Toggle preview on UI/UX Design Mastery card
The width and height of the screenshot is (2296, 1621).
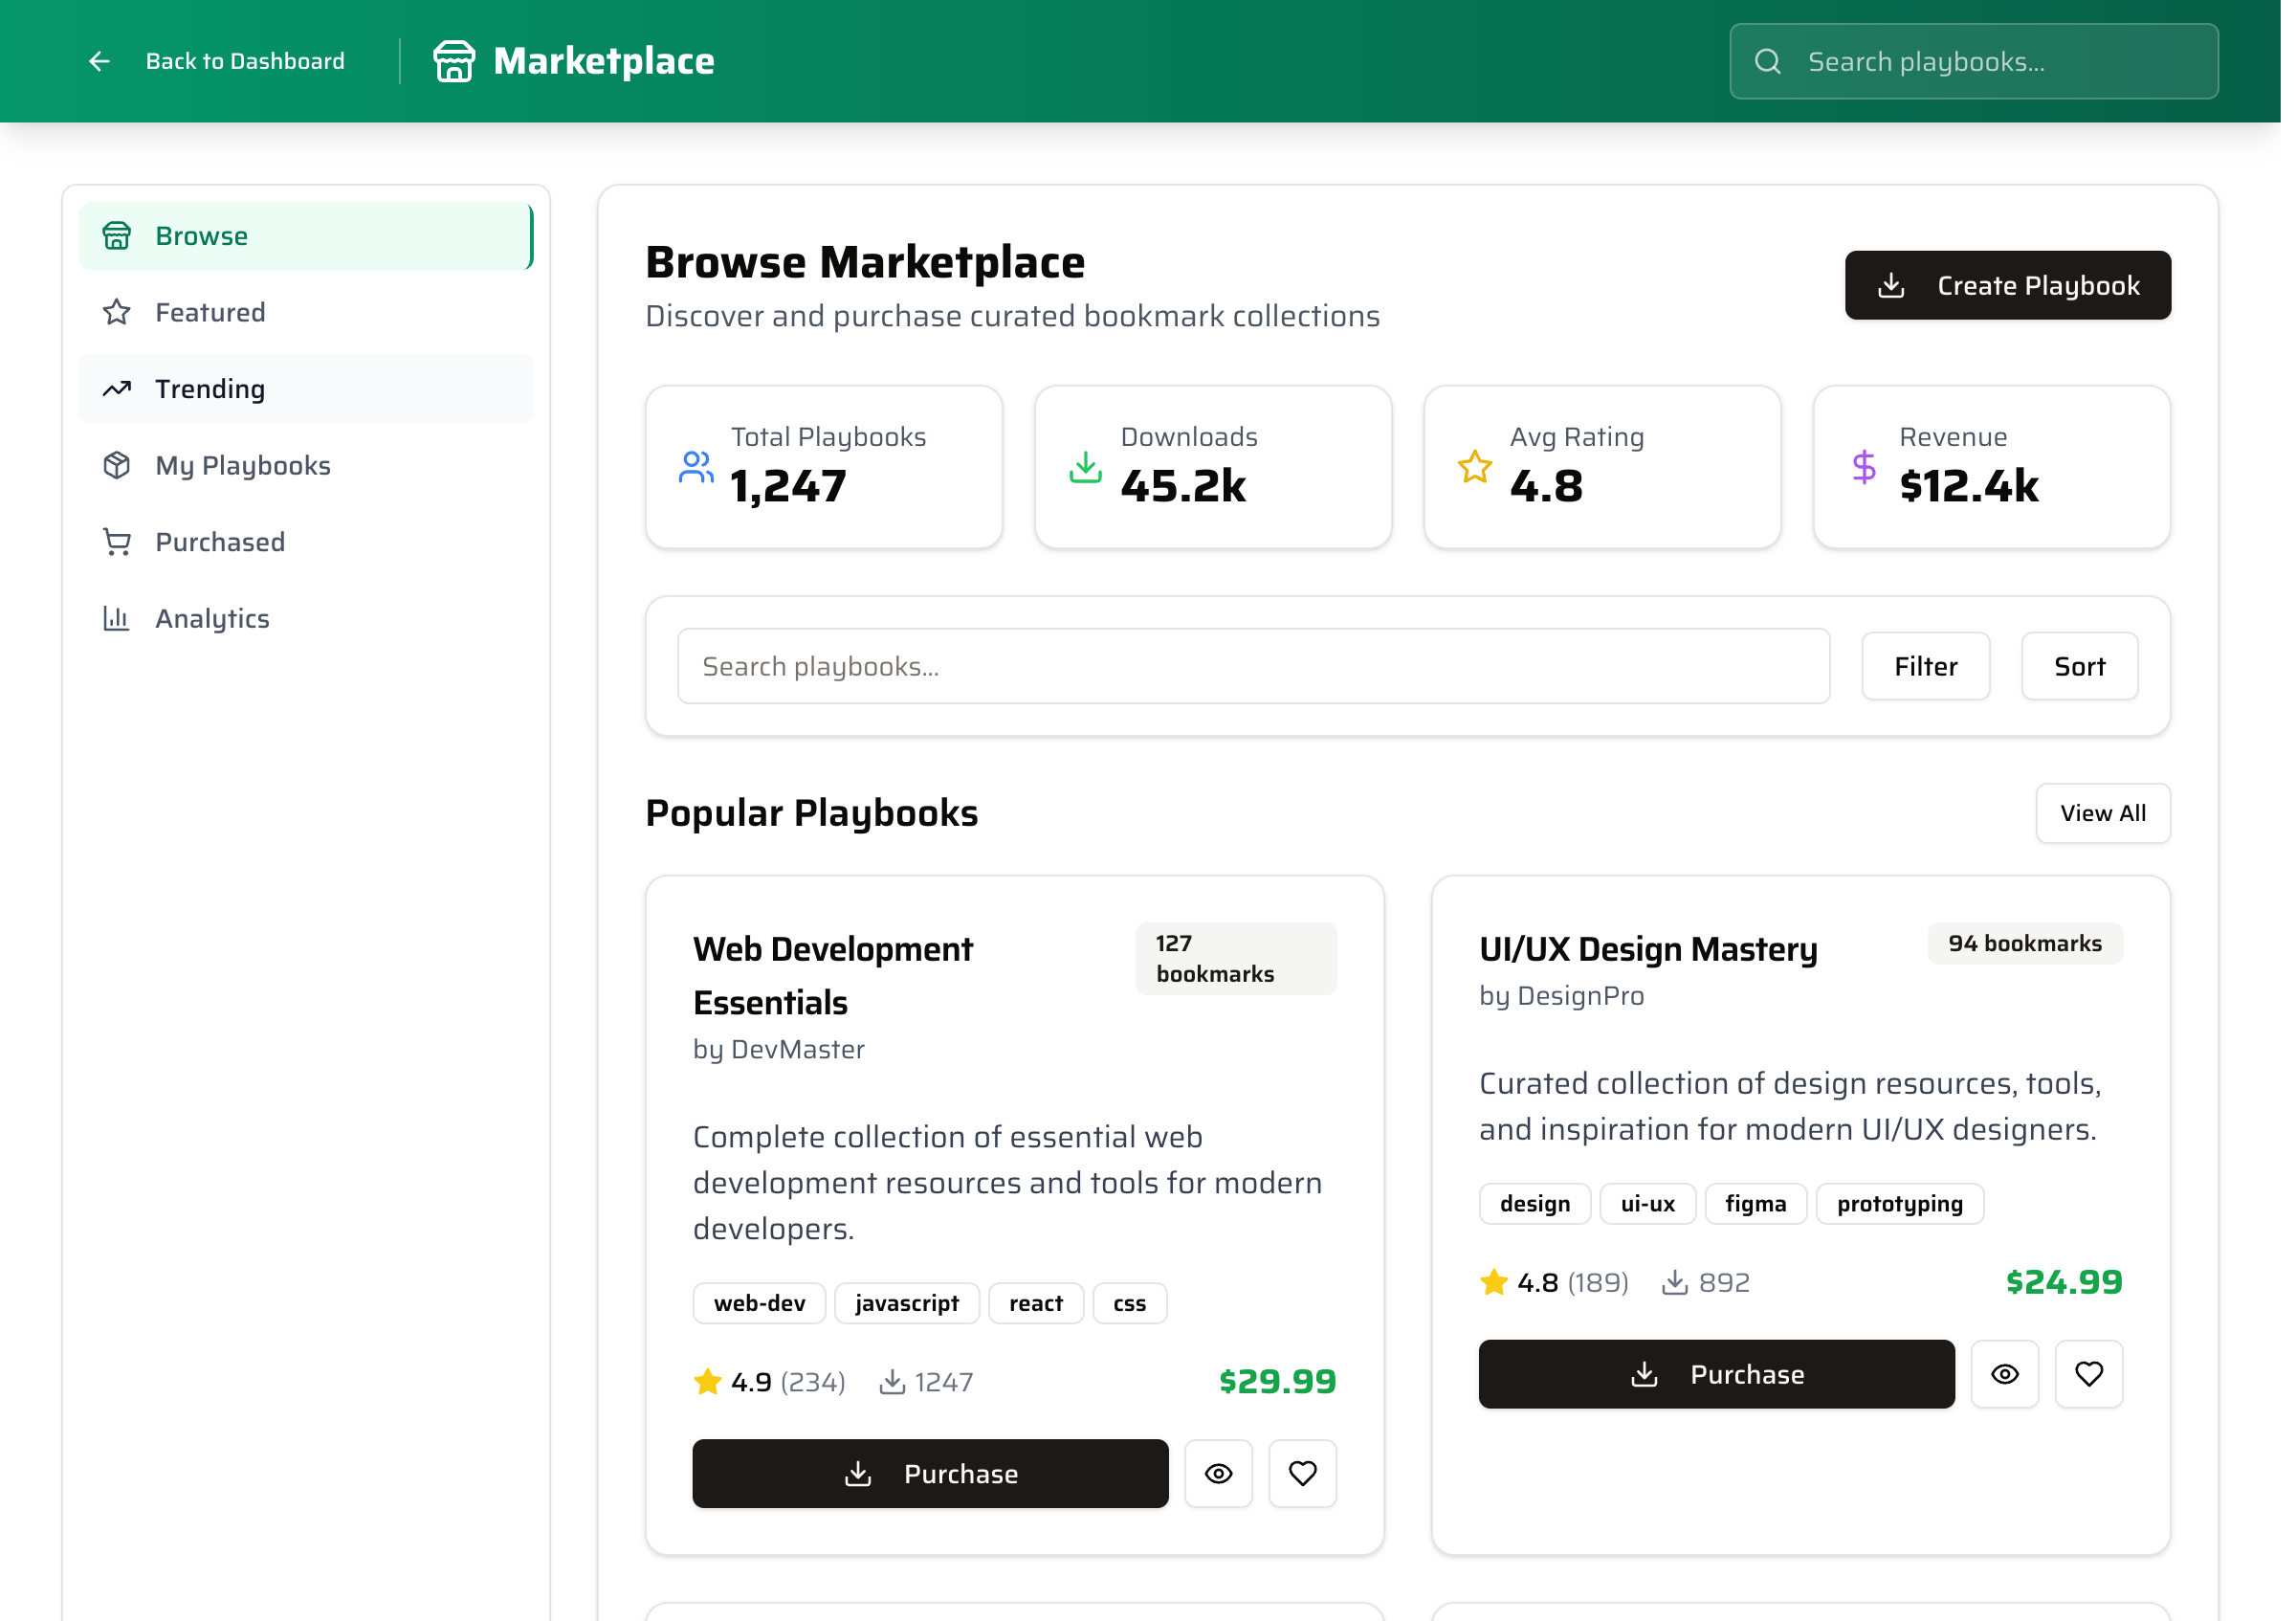tap(2005, 1374)
